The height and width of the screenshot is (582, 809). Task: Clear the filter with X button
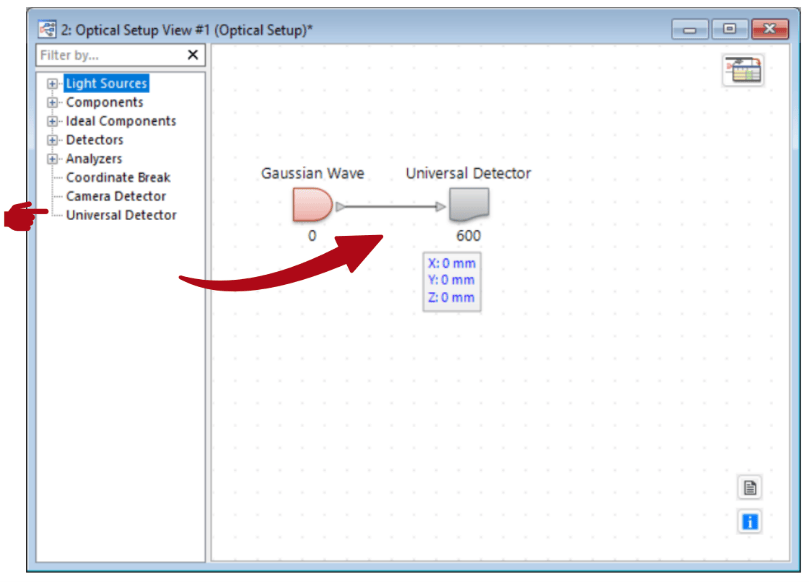tap(193, 56)
